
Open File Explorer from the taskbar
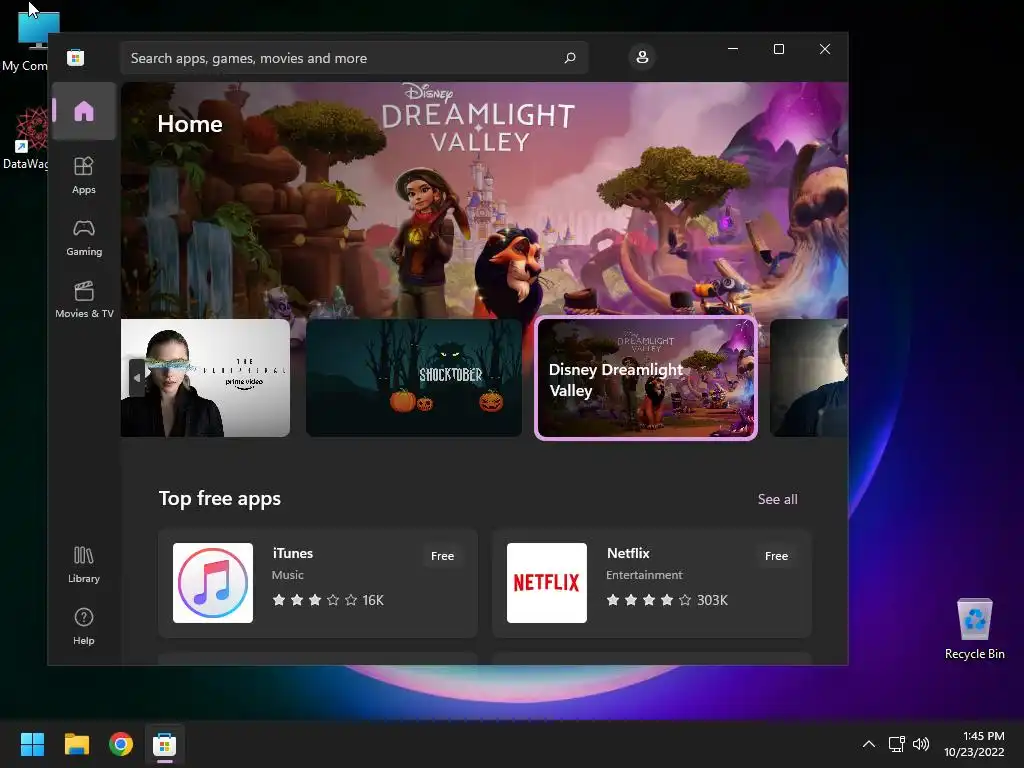[76, 744]
